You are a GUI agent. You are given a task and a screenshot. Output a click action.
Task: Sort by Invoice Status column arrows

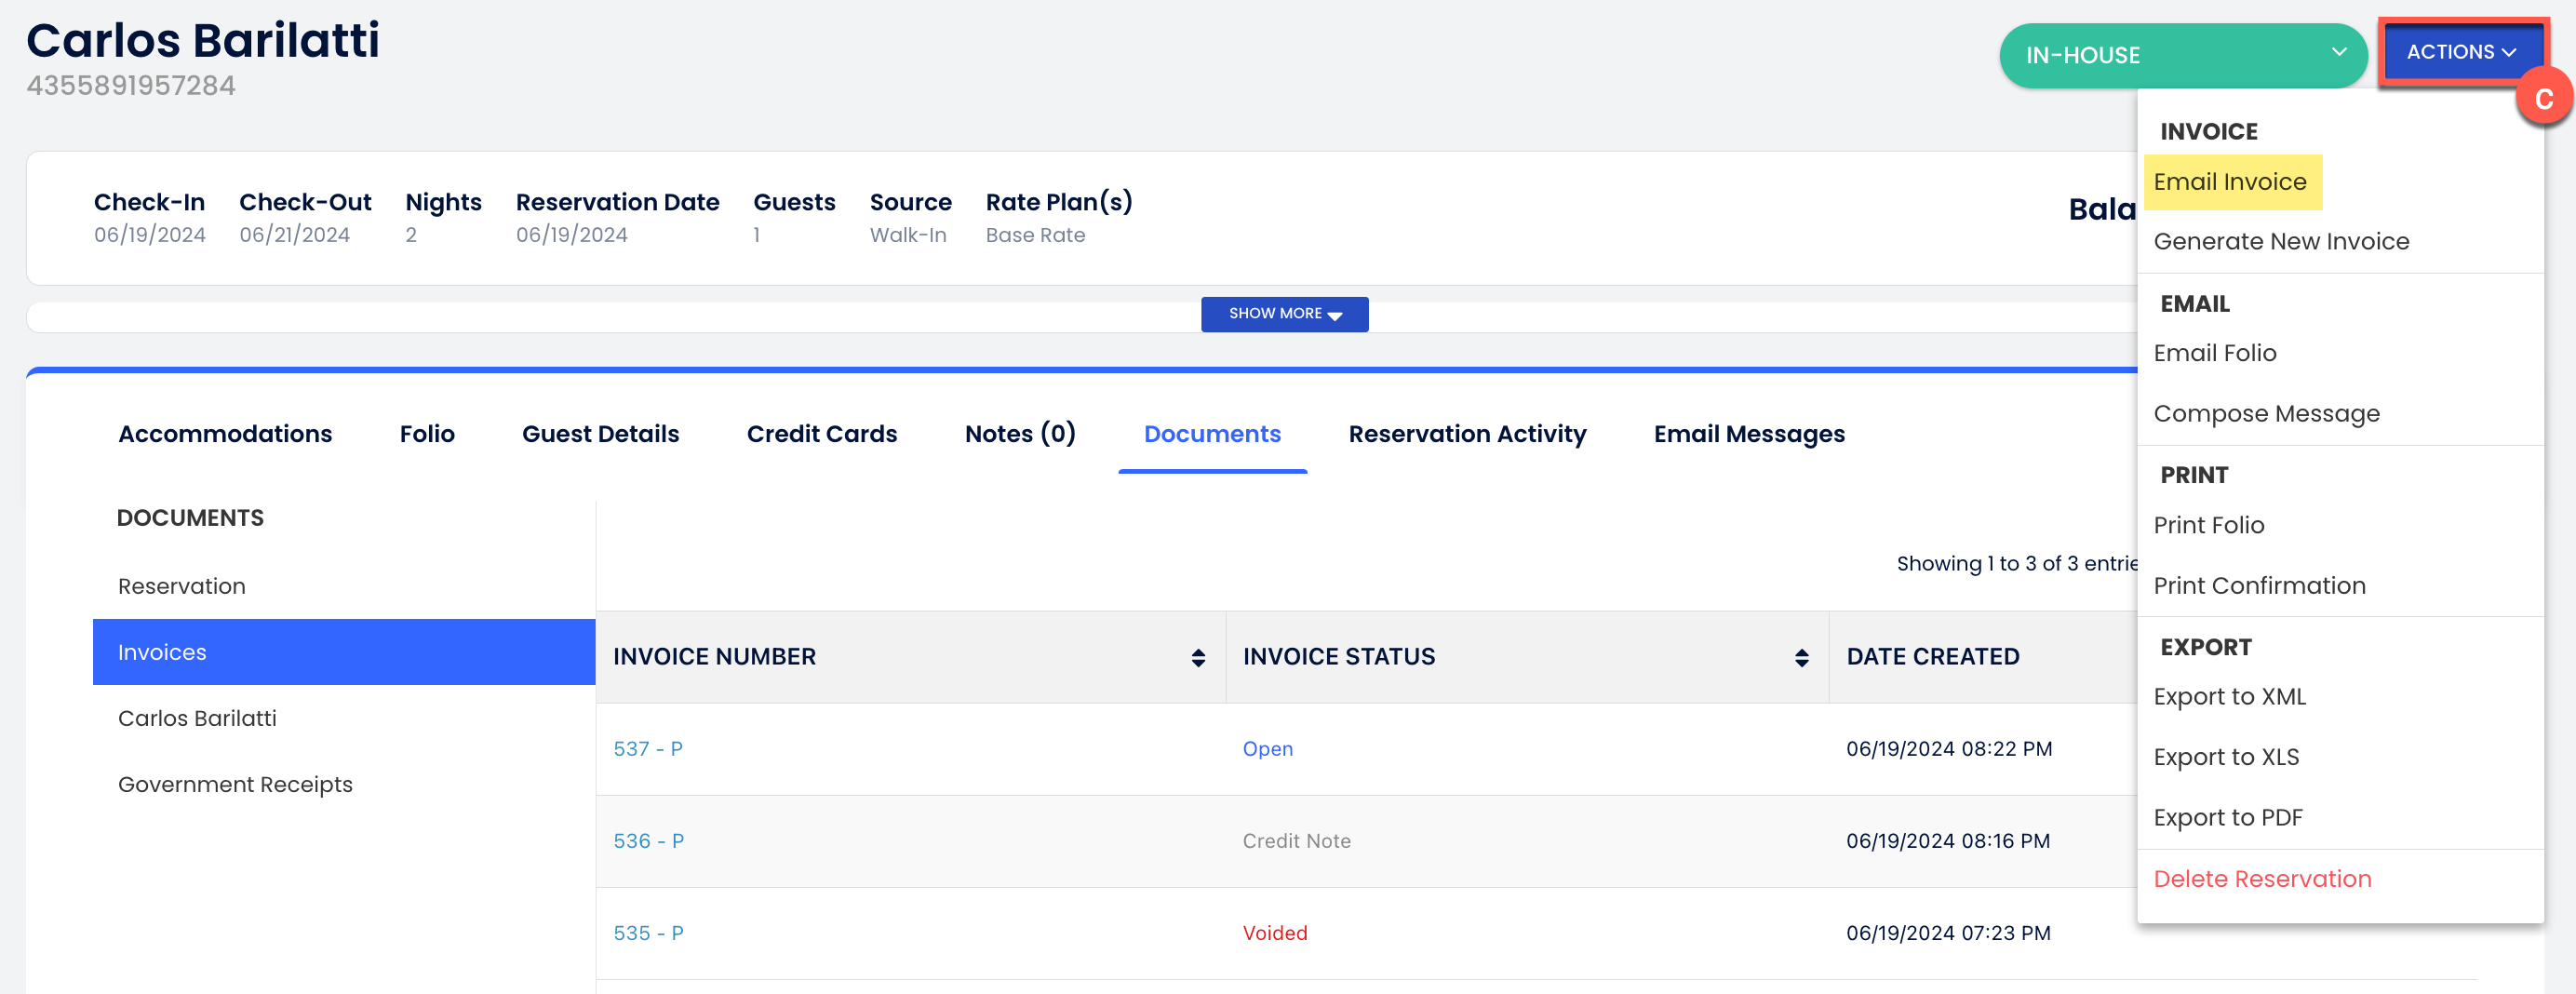tap(1801, 657)
